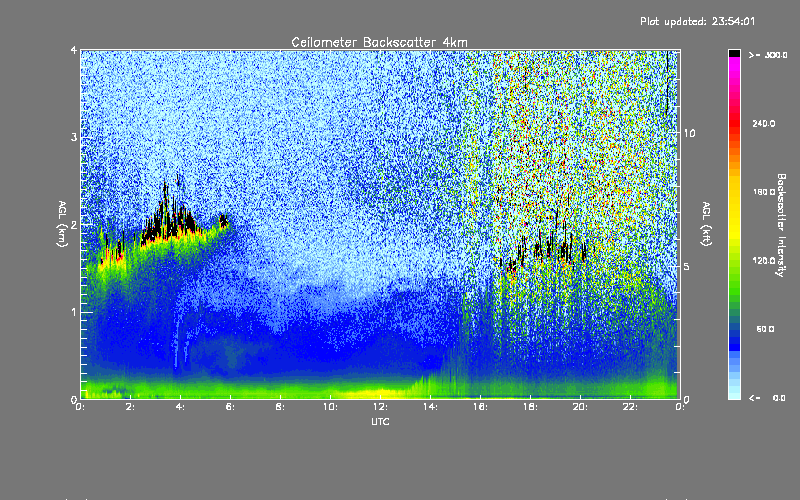Click the "4" tick on AGL (km) axis
The image size is (800, 500).
(x=74, y=50)
